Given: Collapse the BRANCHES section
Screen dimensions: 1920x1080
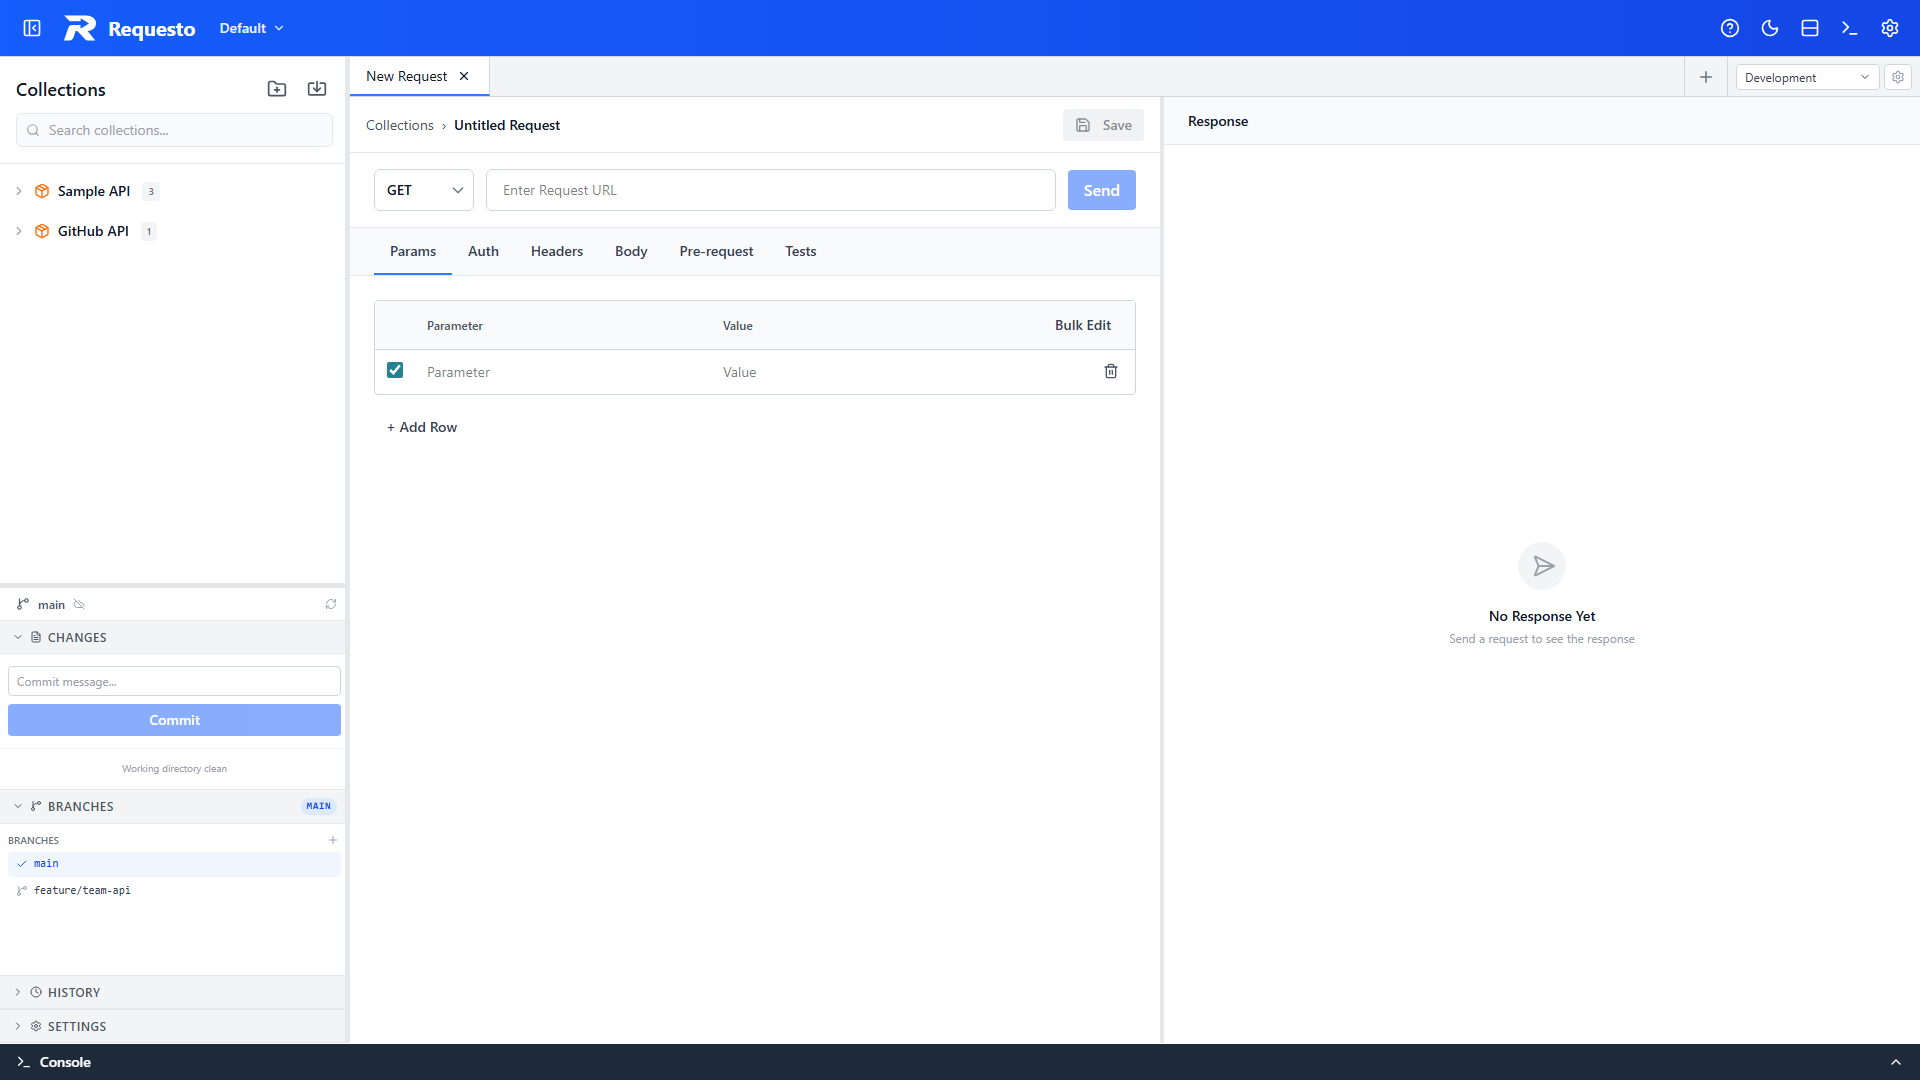Looking at the screenshot, I should coord(173,806).
